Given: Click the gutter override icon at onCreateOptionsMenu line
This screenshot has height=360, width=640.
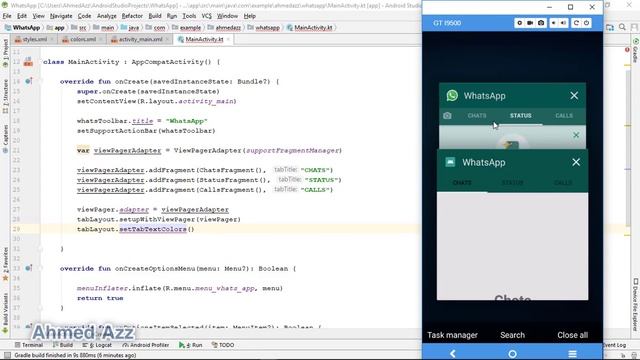Looking at the screenshot, I should point(29,268).
